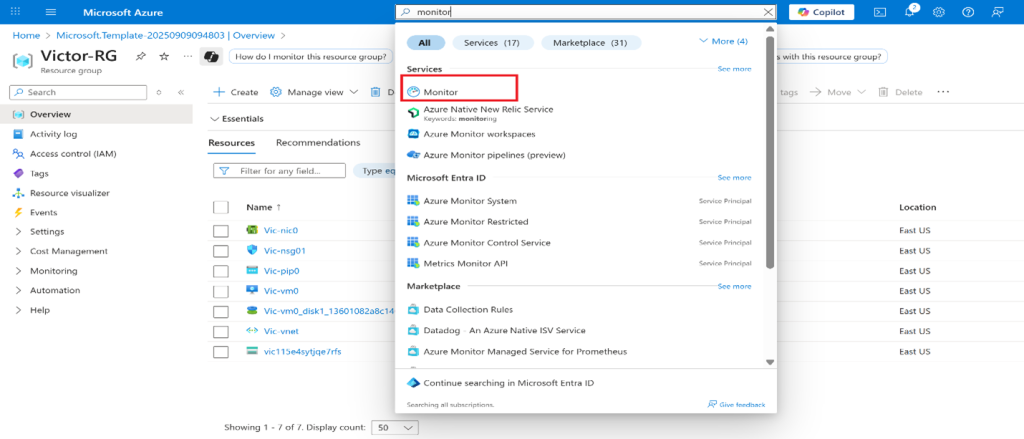Add Victor-RG to favorites star
Viewport: 1024px width, 439px height.
point(165,57)
